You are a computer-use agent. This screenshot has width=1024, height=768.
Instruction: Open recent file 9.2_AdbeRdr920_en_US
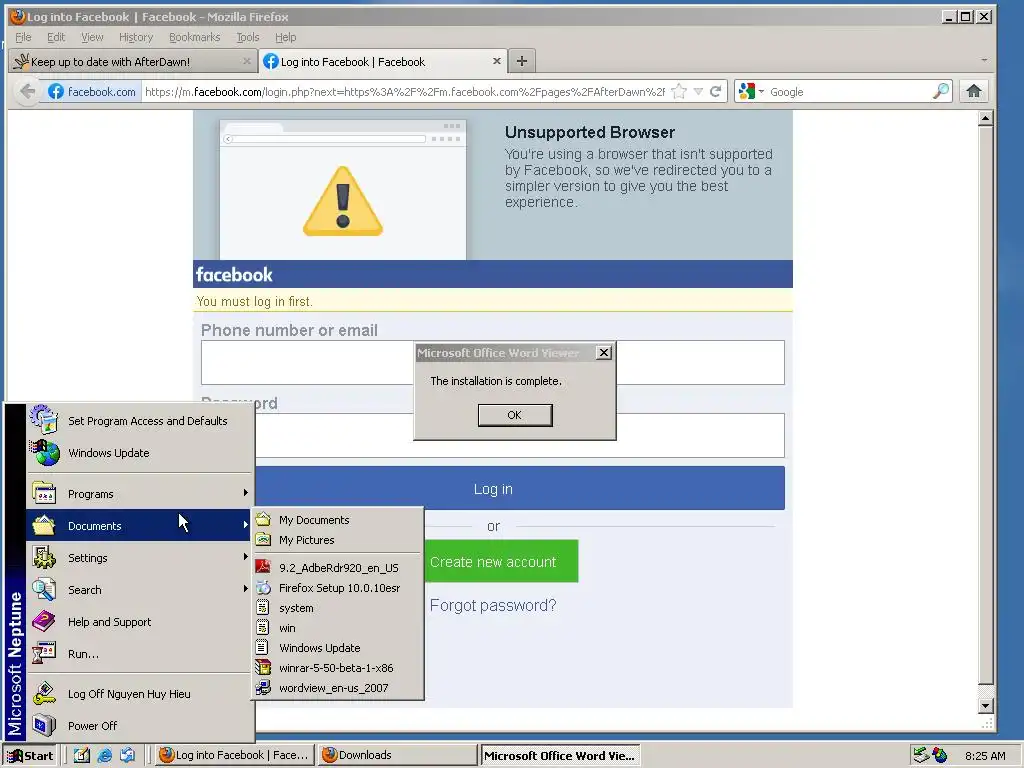[x=338, y=568]
